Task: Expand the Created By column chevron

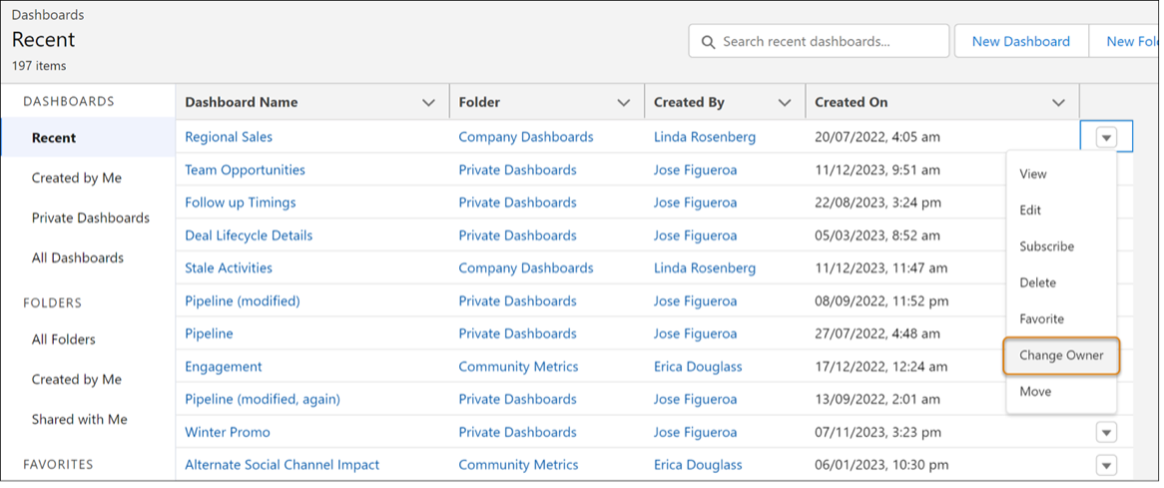Action: pyautogui.click(x=785, y=102)
